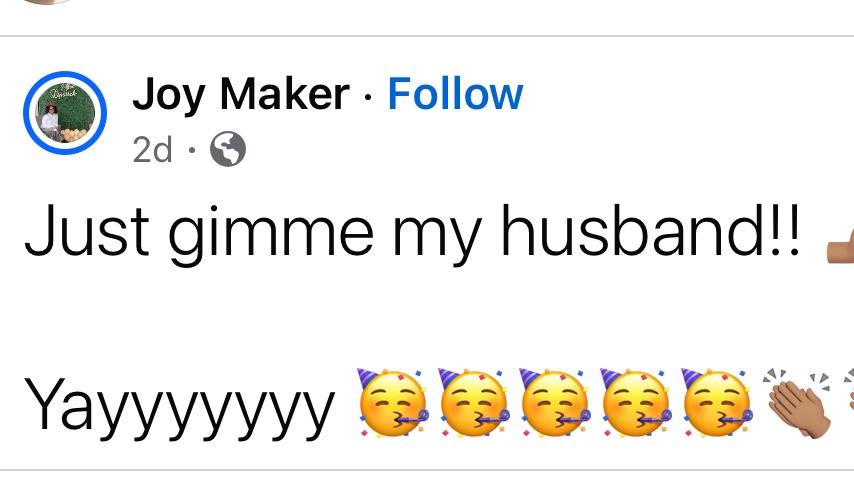This screenshot has width=854, height=498.
Task: Click the last party face emoji
Action: [716, 403]
